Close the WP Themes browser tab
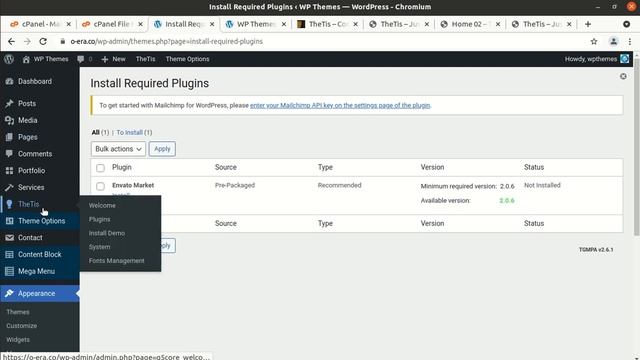The image size is (640, 360). click(284, 24)
